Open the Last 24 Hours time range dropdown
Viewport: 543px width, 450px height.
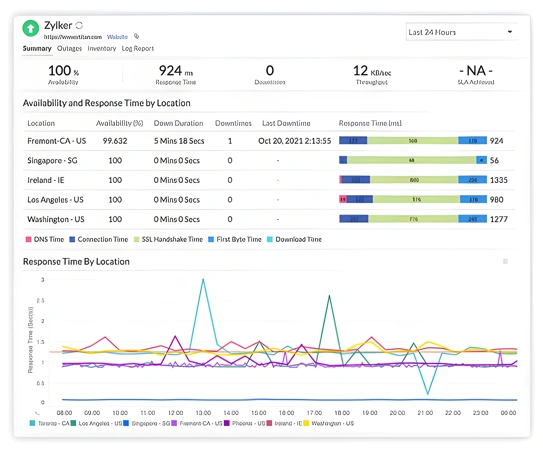[462, 32]
